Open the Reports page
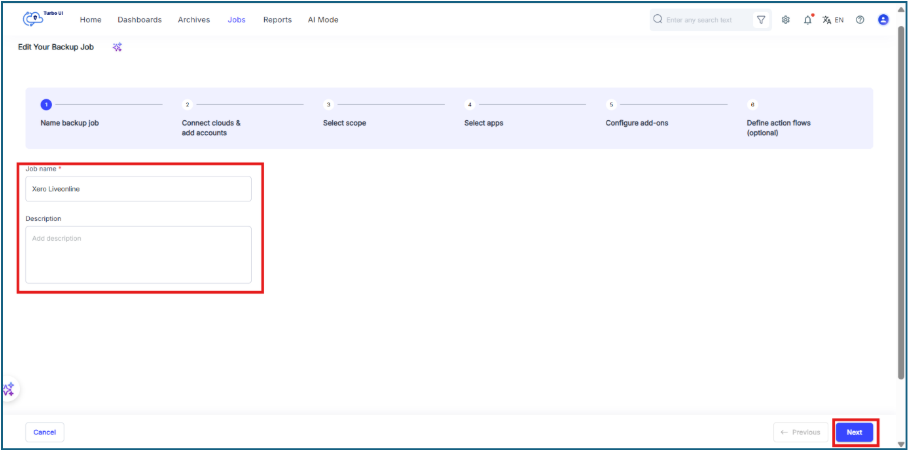This screenshot has width=909, height=450. pos(278,20)
